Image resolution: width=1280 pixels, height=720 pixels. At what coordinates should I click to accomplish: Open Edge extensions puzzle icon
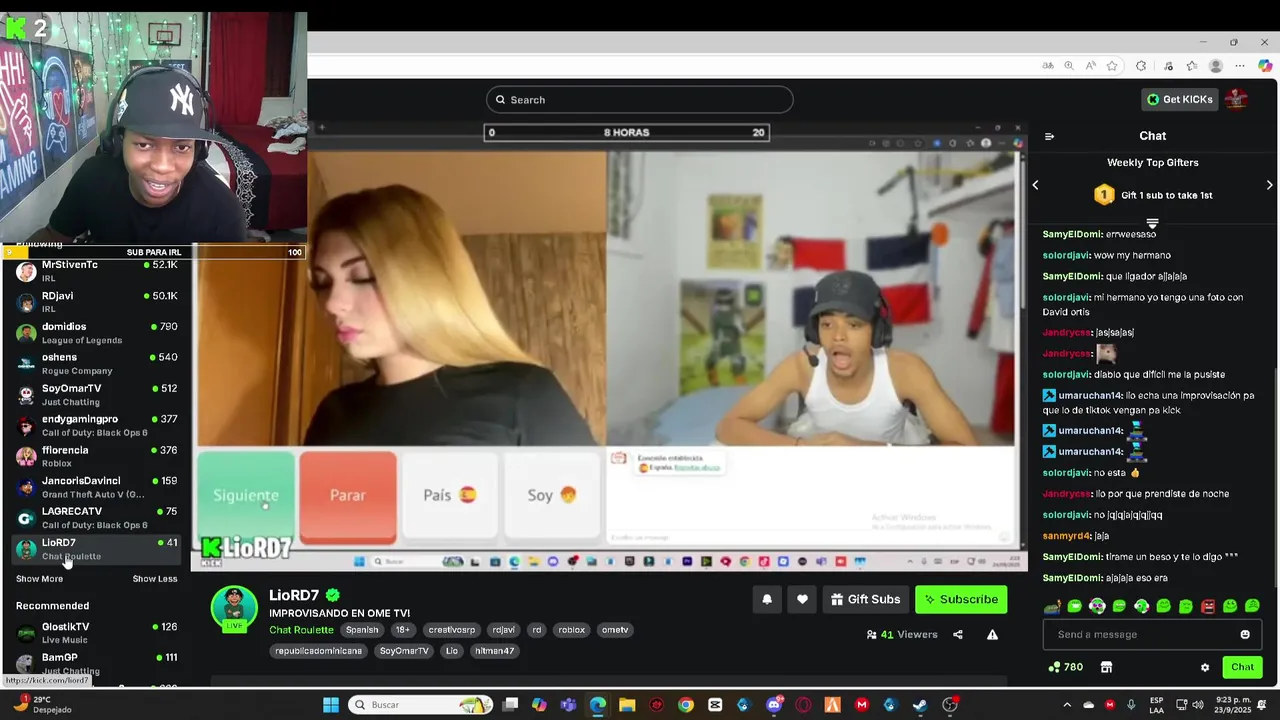point(1141,66)
